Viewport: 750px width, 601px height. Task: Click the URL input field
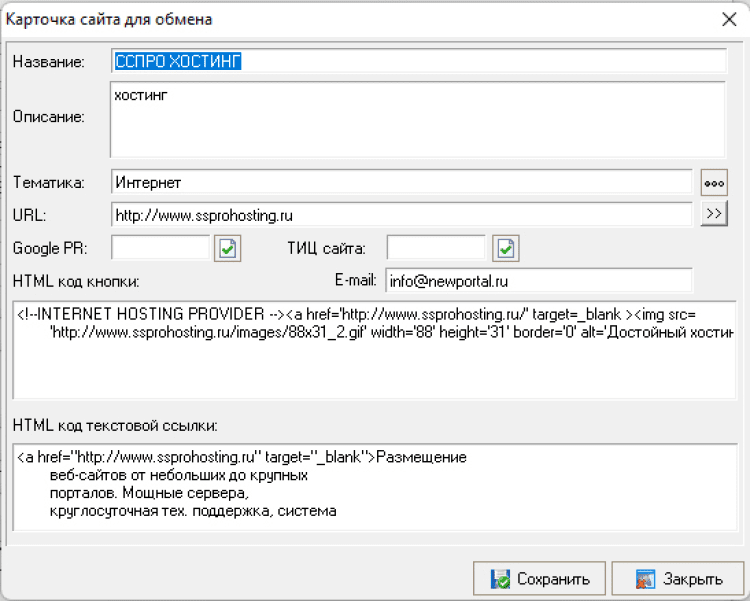coord(401,215)
